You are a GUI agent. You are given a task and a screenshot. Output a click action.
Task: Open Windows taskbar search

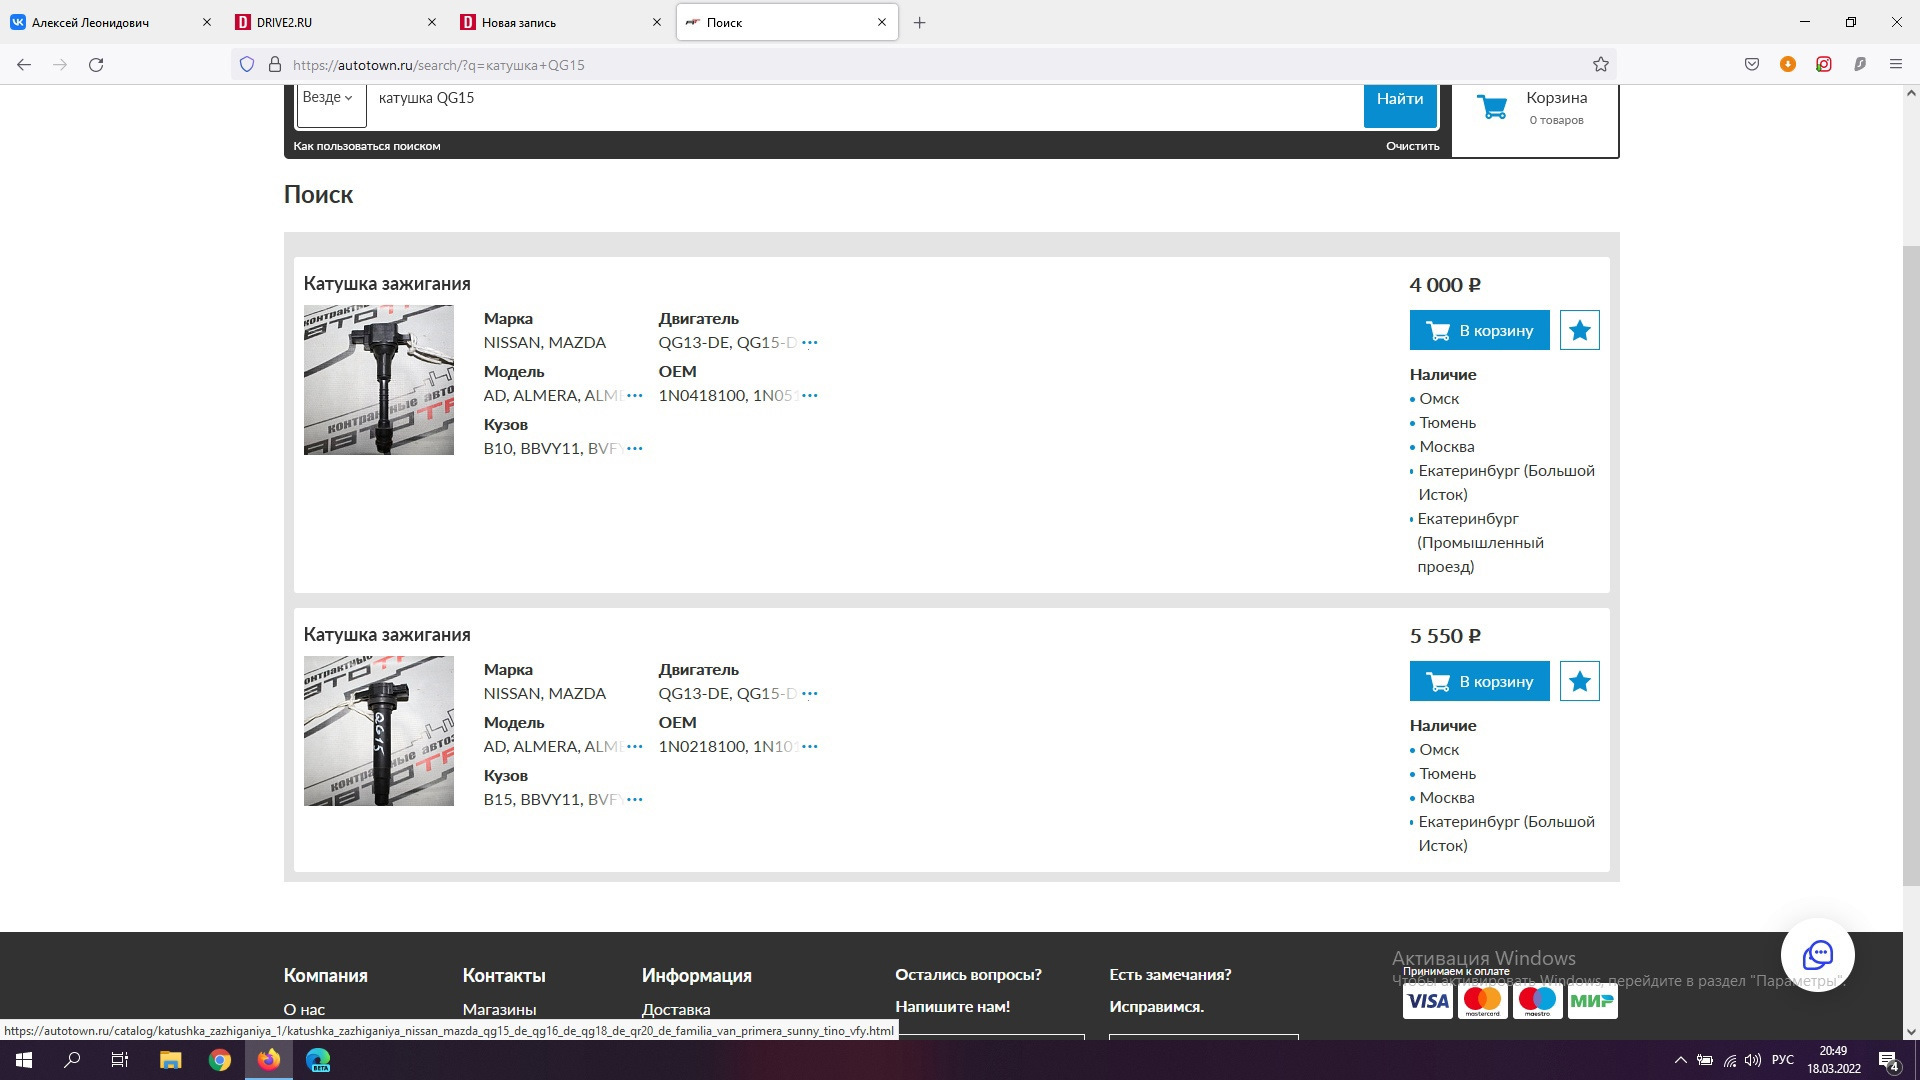[x=72, y=1060]
